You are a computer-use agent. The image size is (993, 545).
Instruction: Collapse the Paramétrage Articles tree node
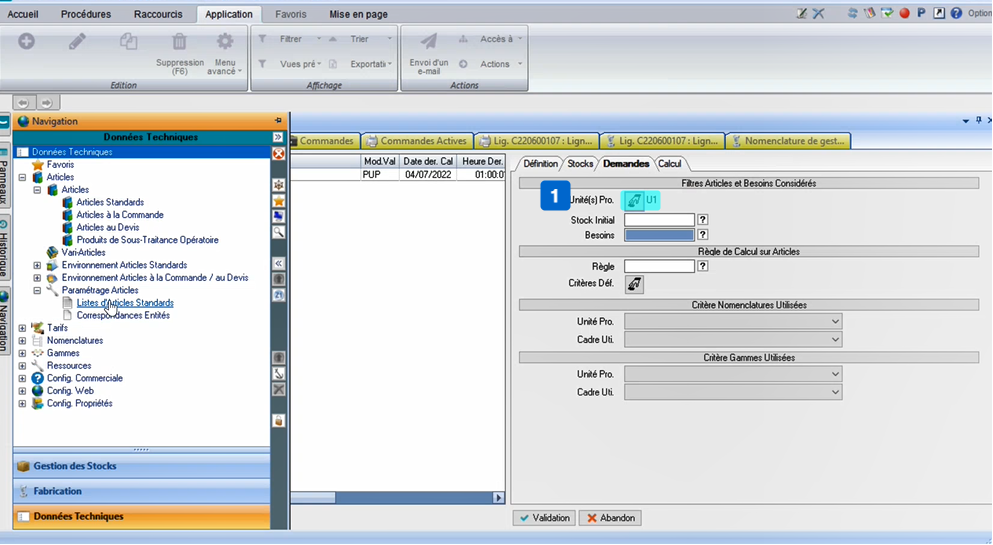click(37, 290)
